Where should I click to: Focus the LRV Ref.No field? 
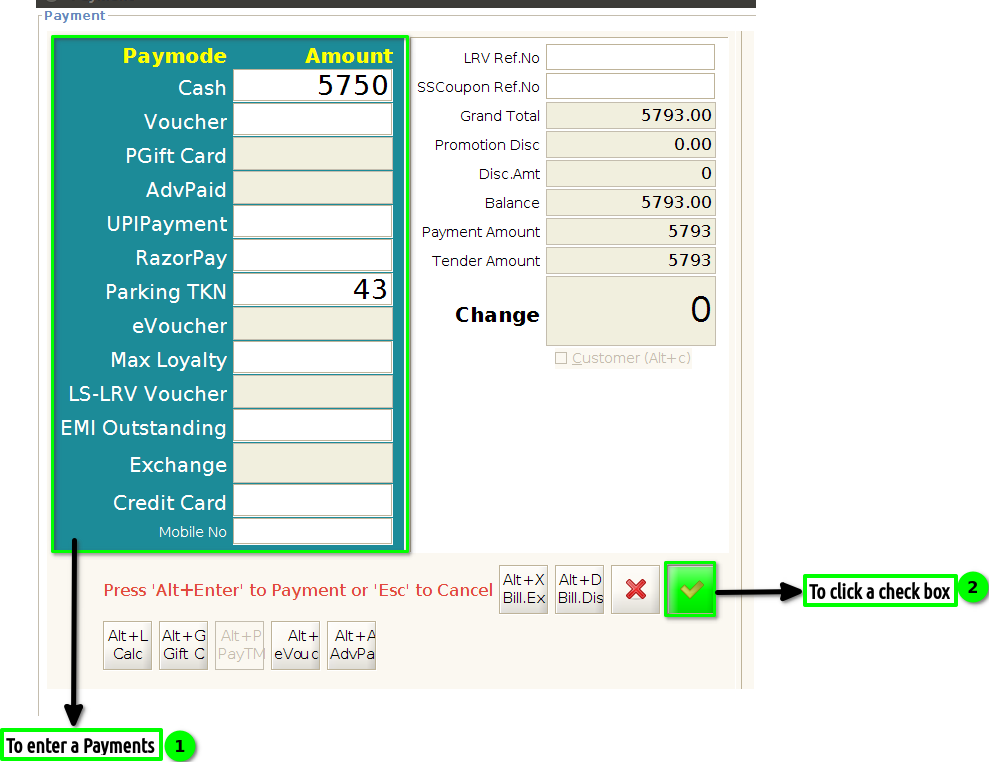[x=630, y=57]
